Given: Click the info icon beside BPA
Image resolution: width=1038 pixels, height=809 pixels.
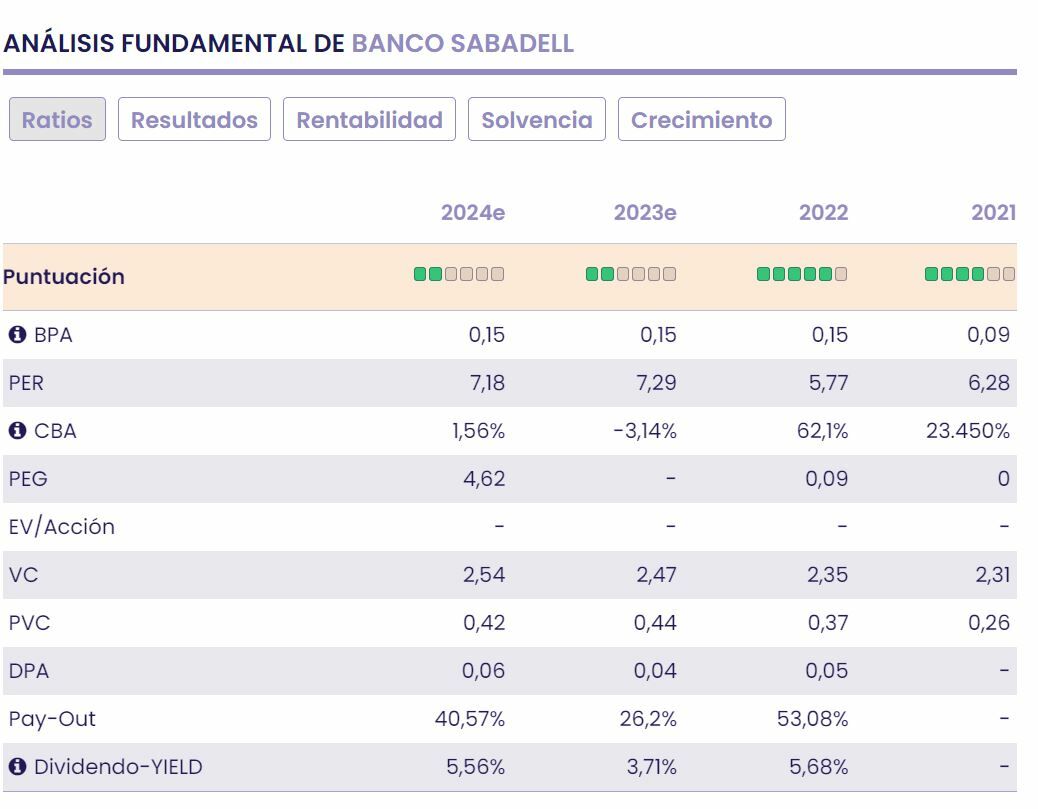Looking at the screenshot, I should tap(17, 335).
